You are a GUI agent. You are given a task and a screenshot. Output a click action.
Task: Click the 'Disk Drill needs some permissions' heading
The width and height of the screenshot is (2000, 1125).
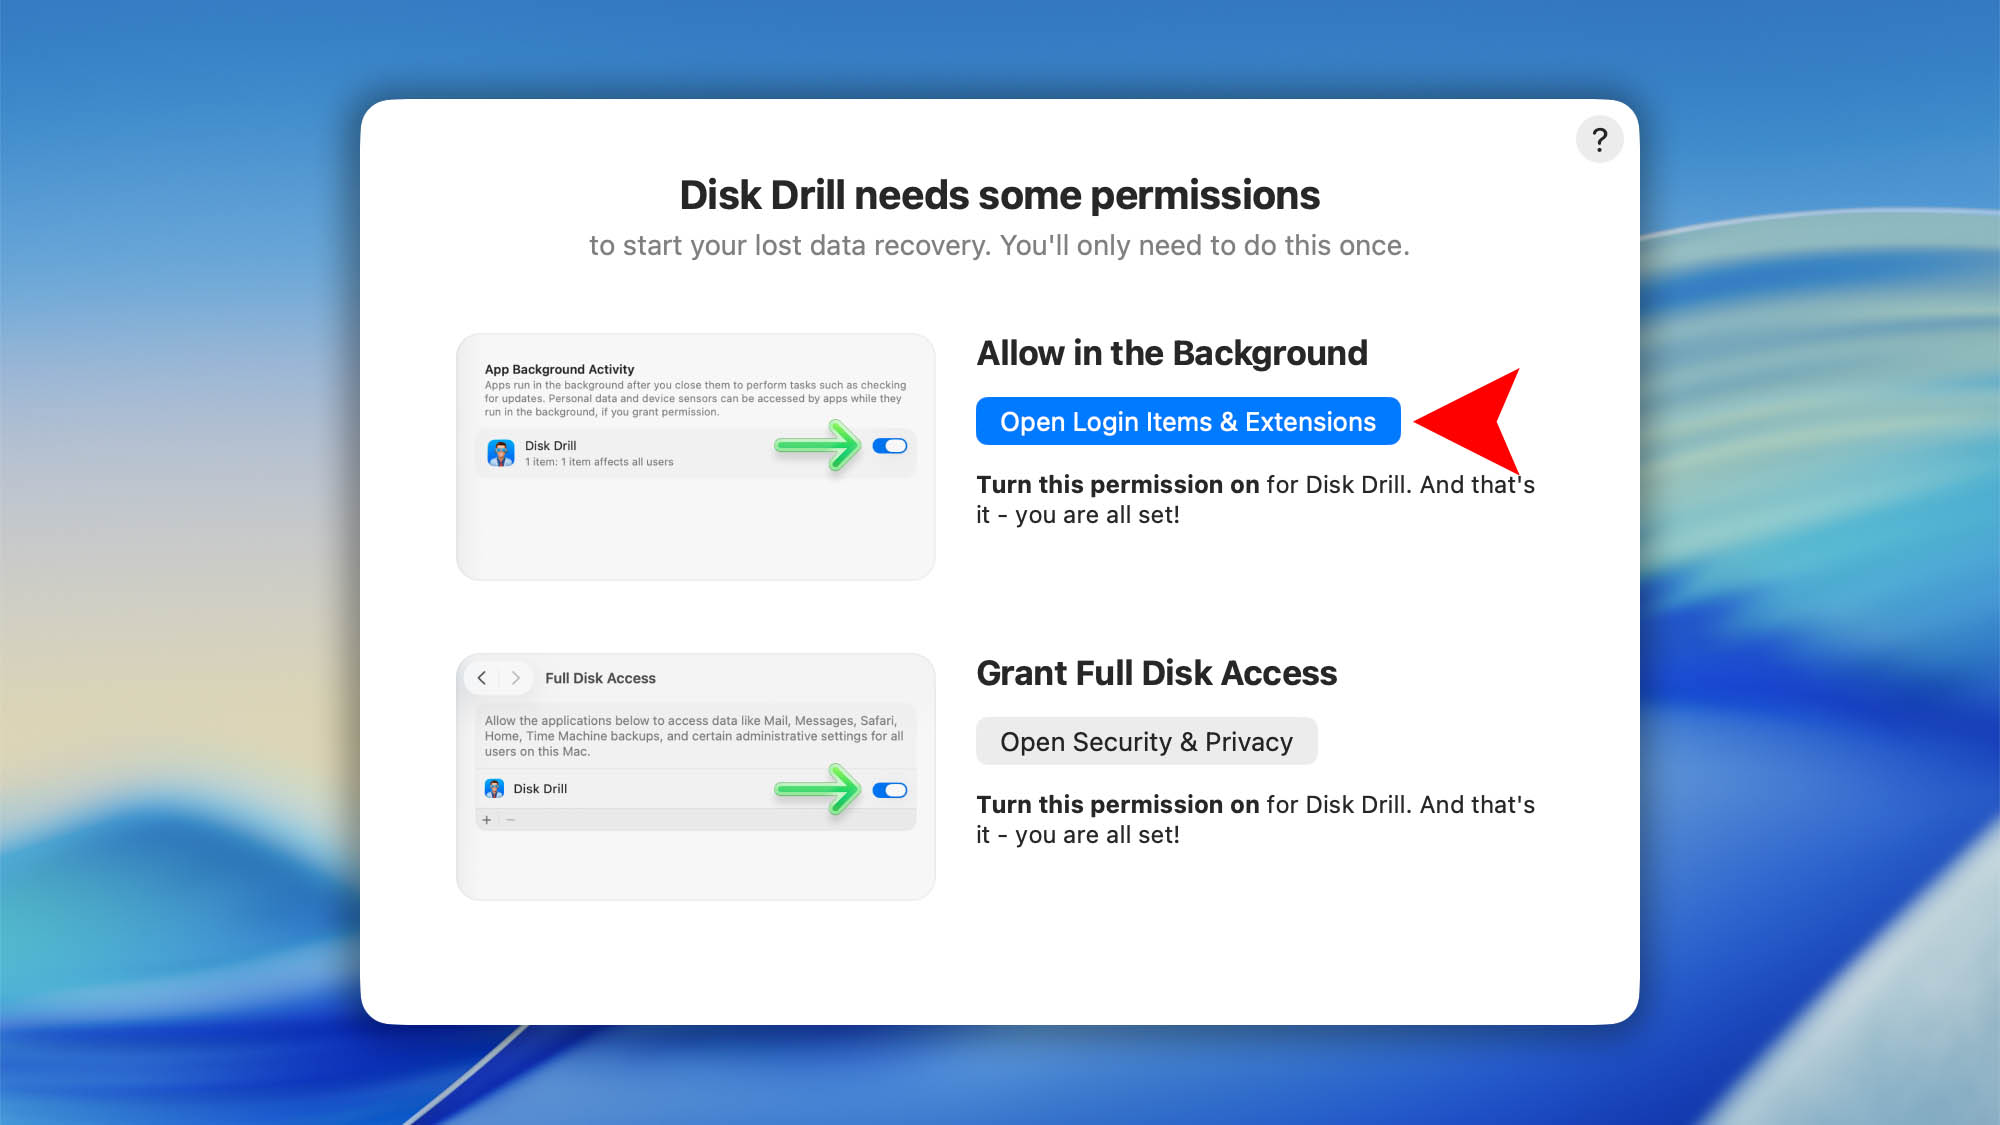click(x=999, y=195)
